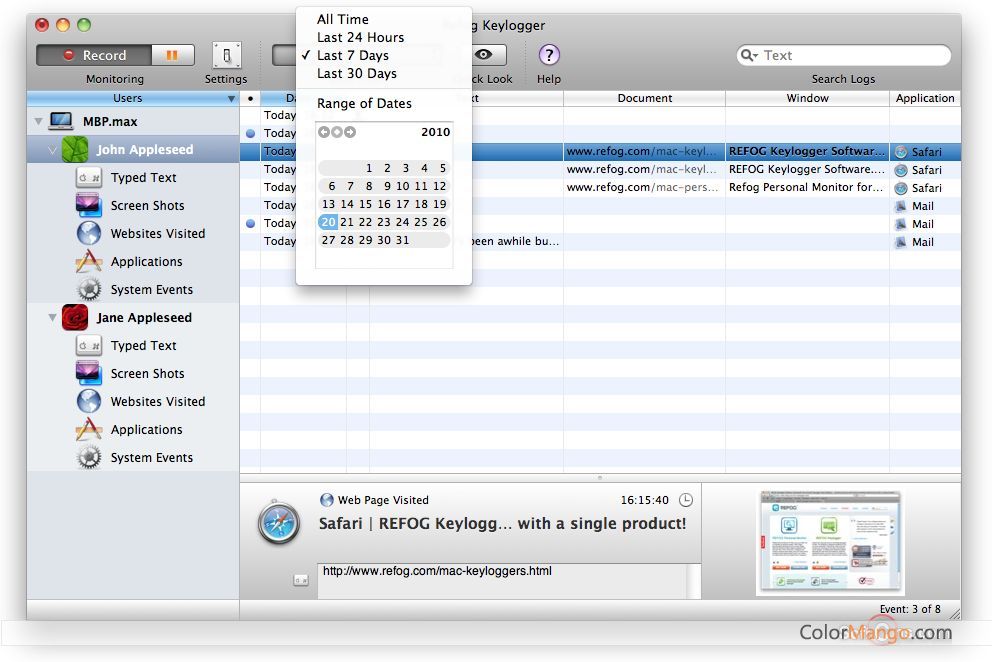Open Jane's Screen Shots icon
Screen dimensions: 992x662
pyautogui.click(x=89, y=373)
